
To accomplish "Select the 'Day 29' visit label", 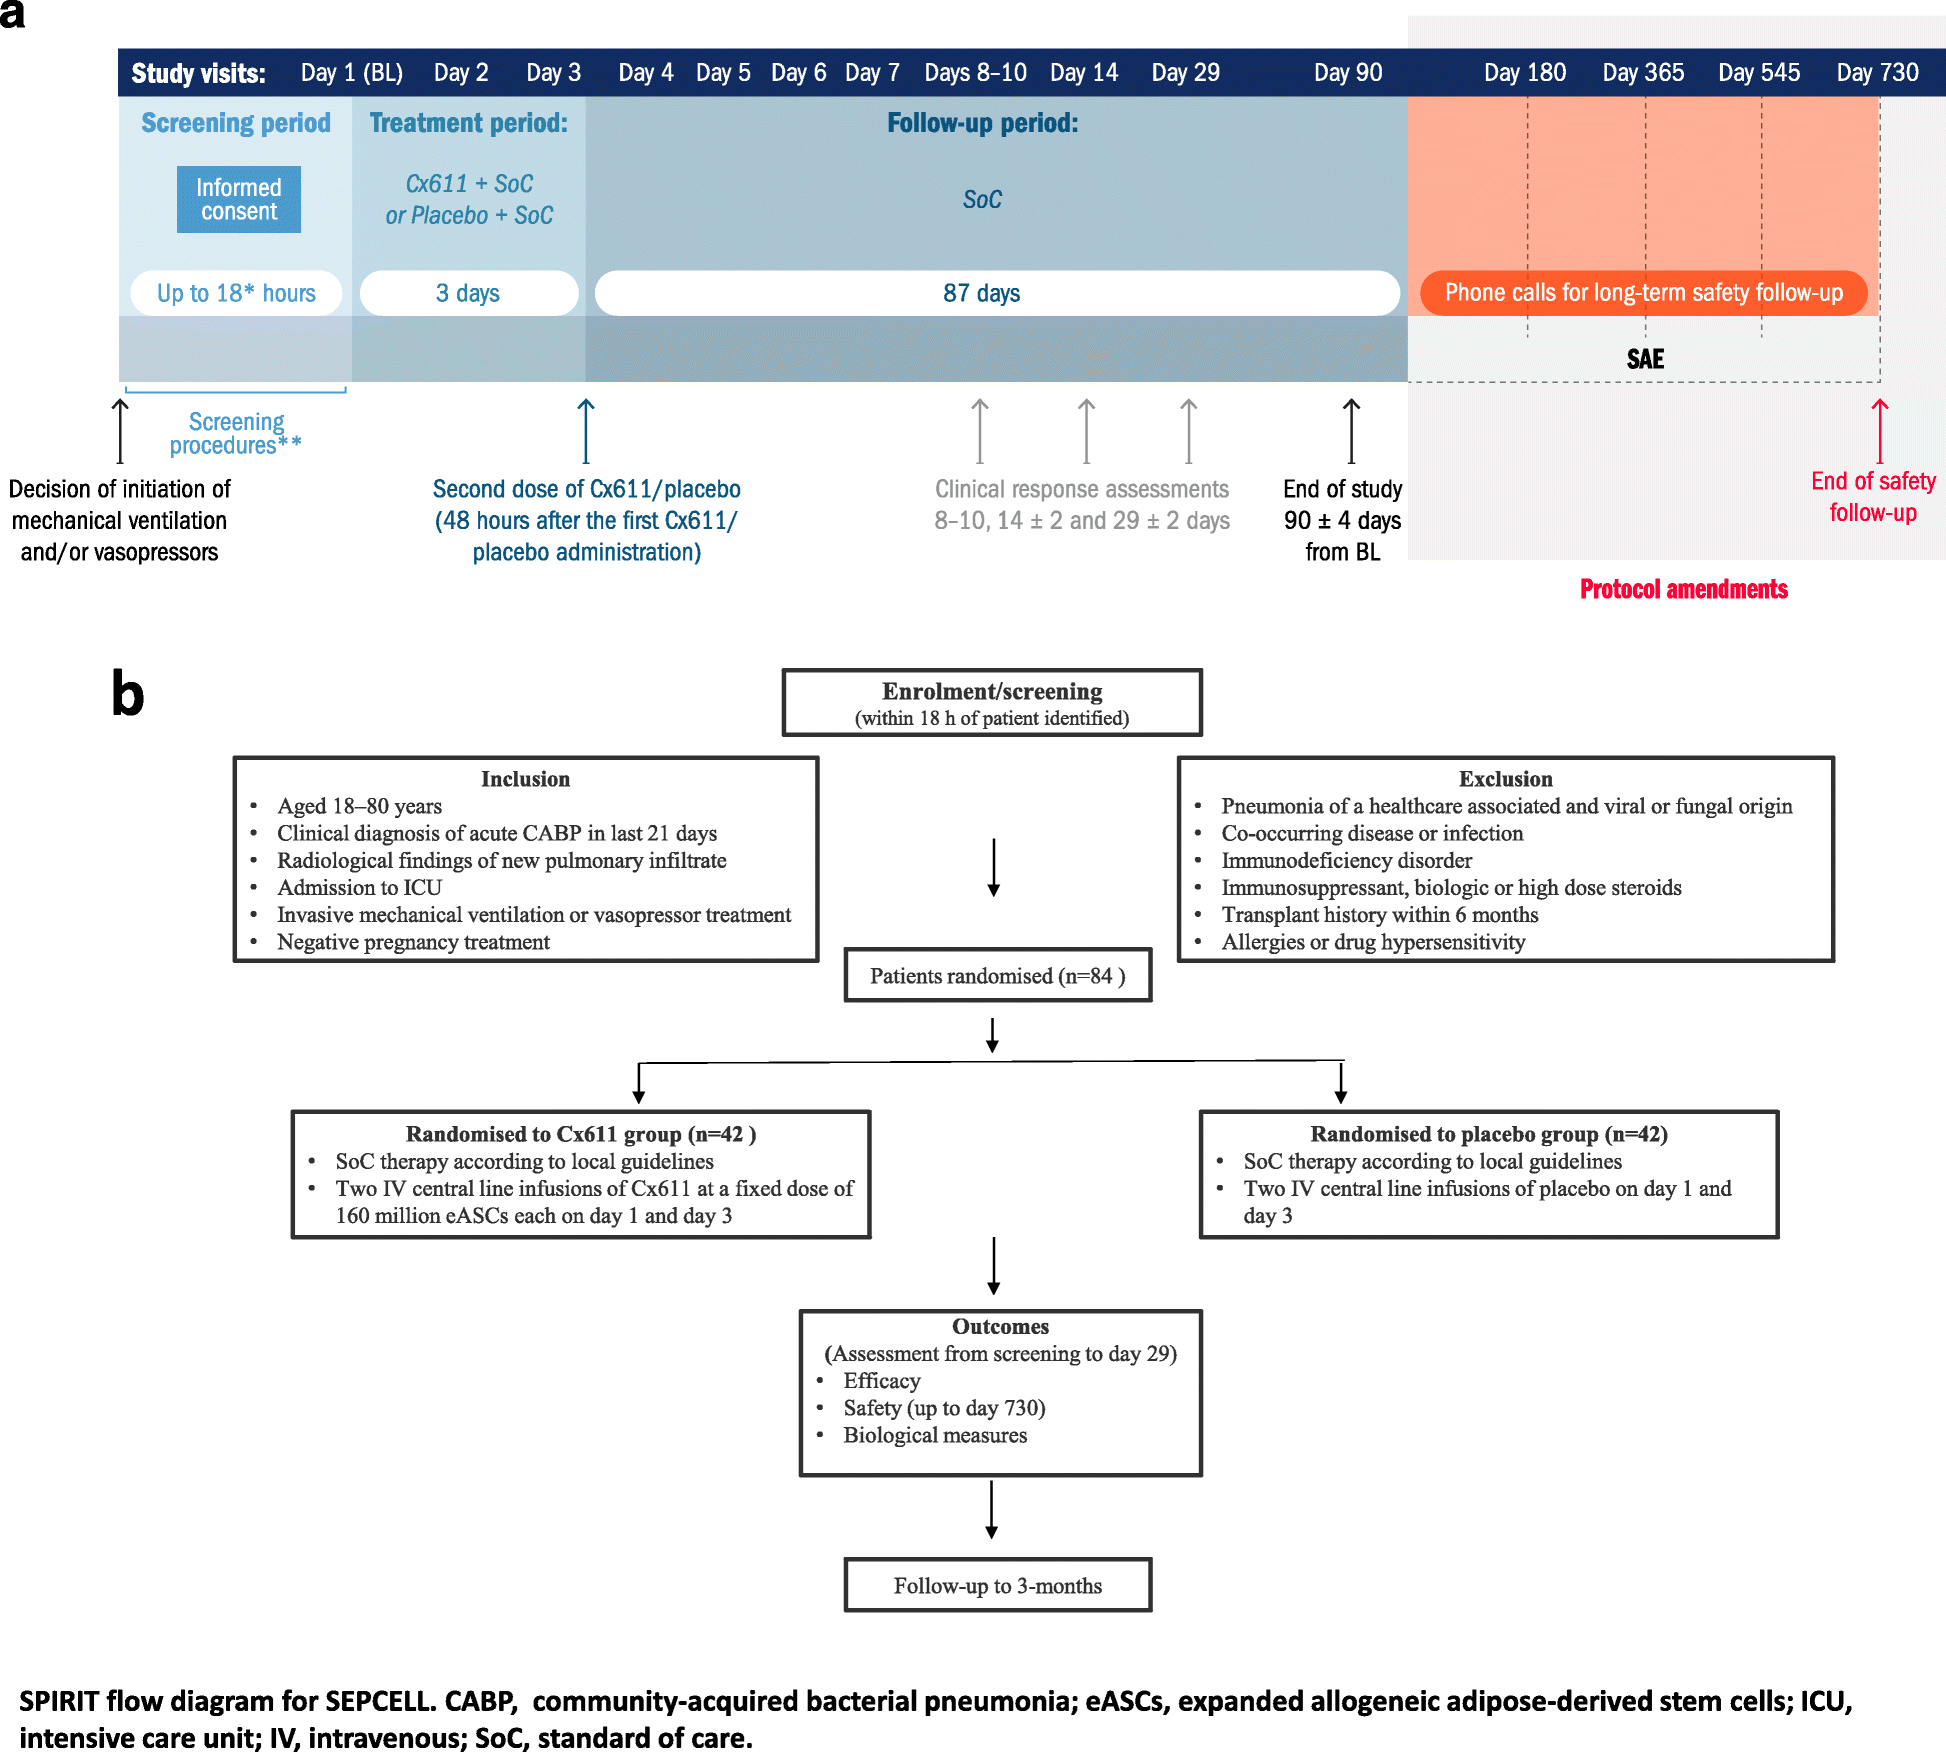I will click(x=1186, y=73).
